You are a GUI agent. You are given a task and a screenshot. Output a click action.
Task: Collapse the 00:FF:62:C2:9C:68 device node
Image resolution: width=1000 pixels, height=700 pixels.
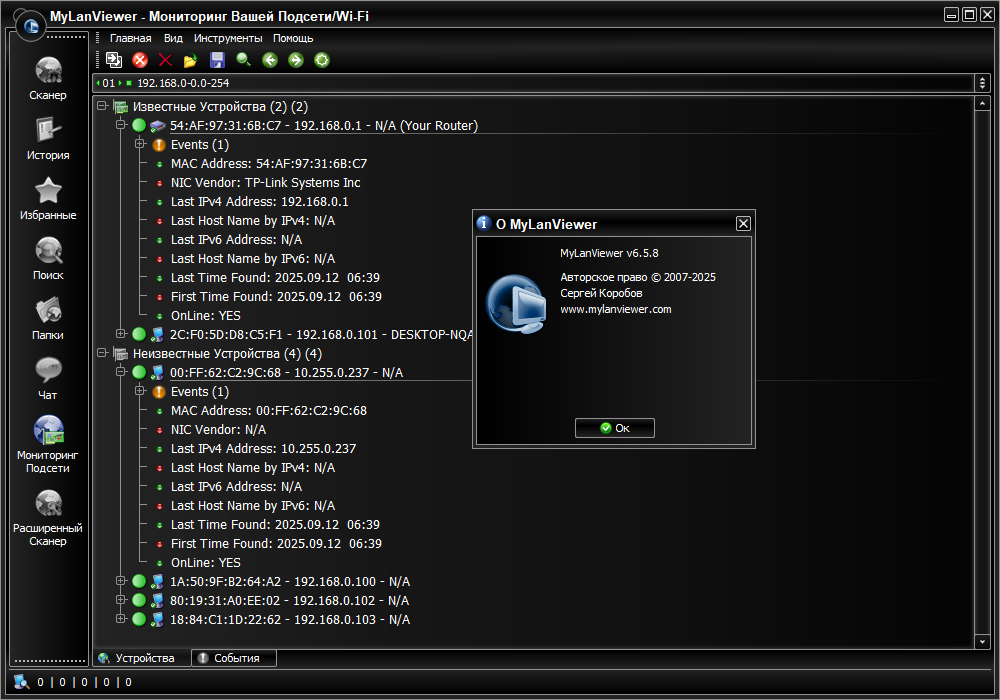pos(121,372)
